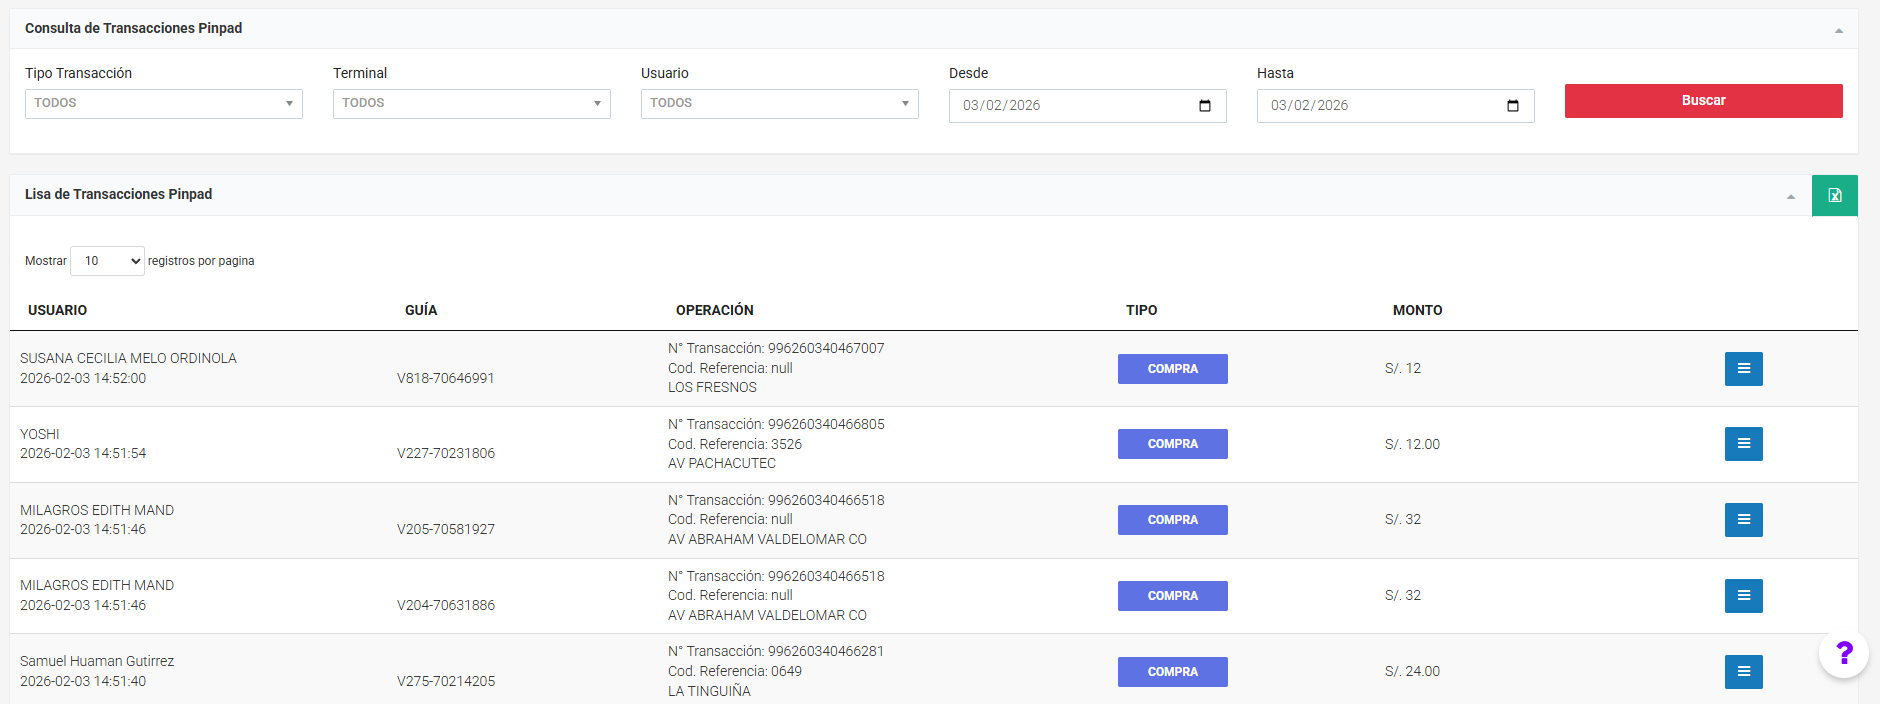1880x704 pixels.
Task: Click COMPRA badge for transaction 996260340467007
Action: coord(1172,369)
